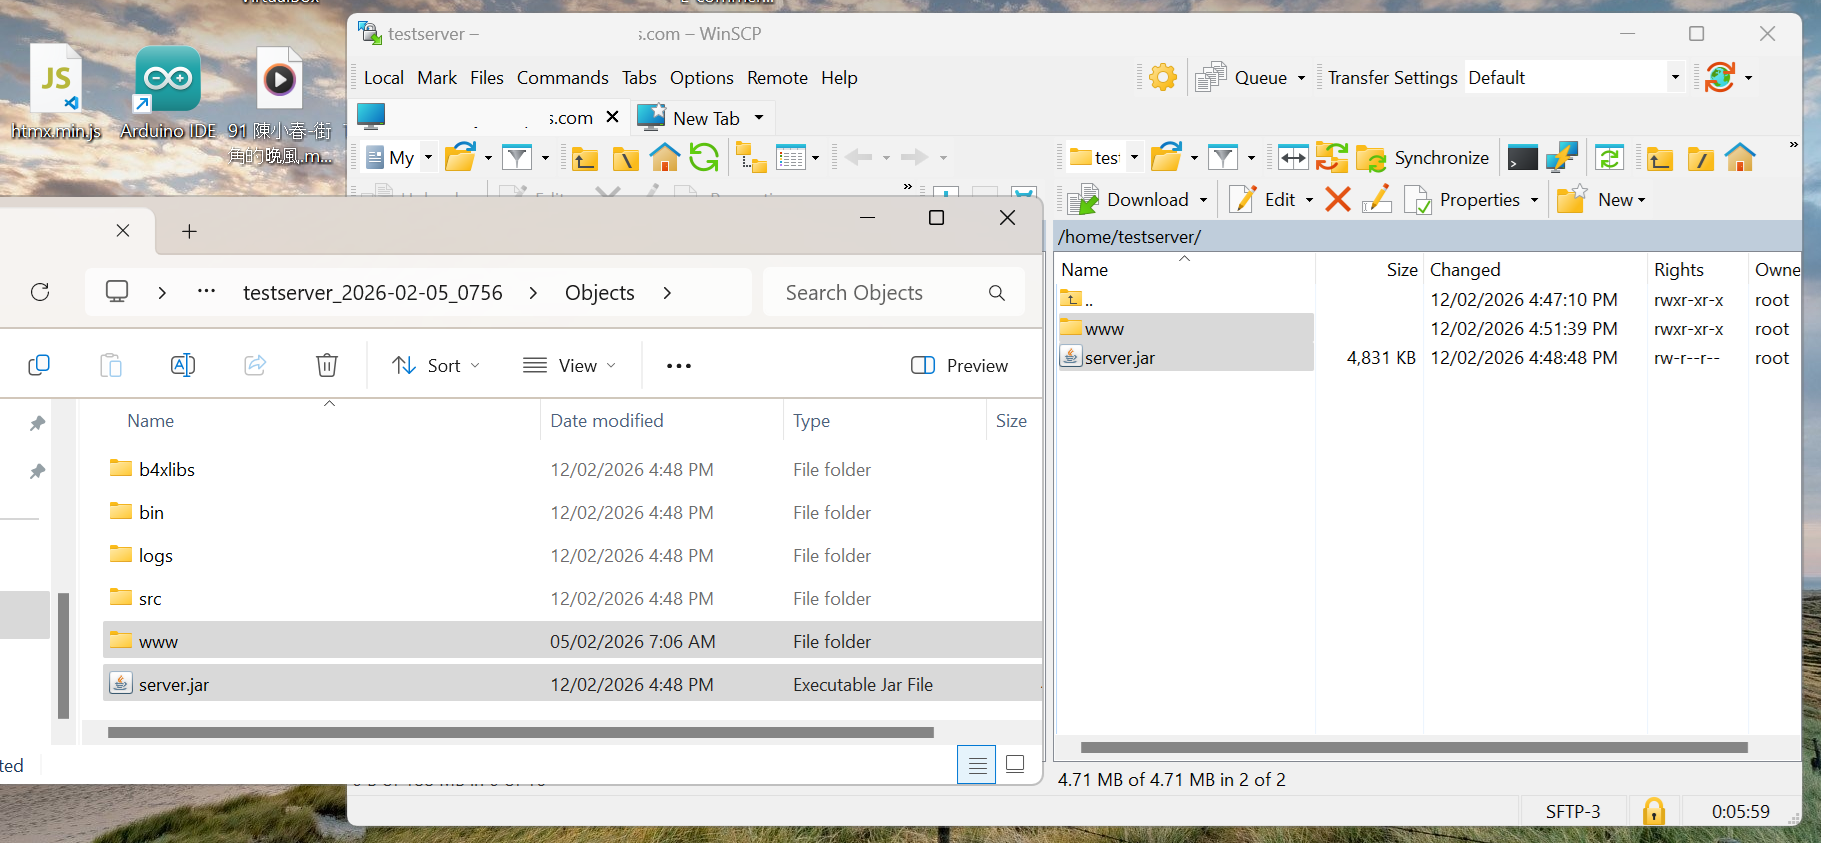The height and width of the screenshot is (843, 1821).
Task: Open the Options menu in WinSCP
Action: 702,78
